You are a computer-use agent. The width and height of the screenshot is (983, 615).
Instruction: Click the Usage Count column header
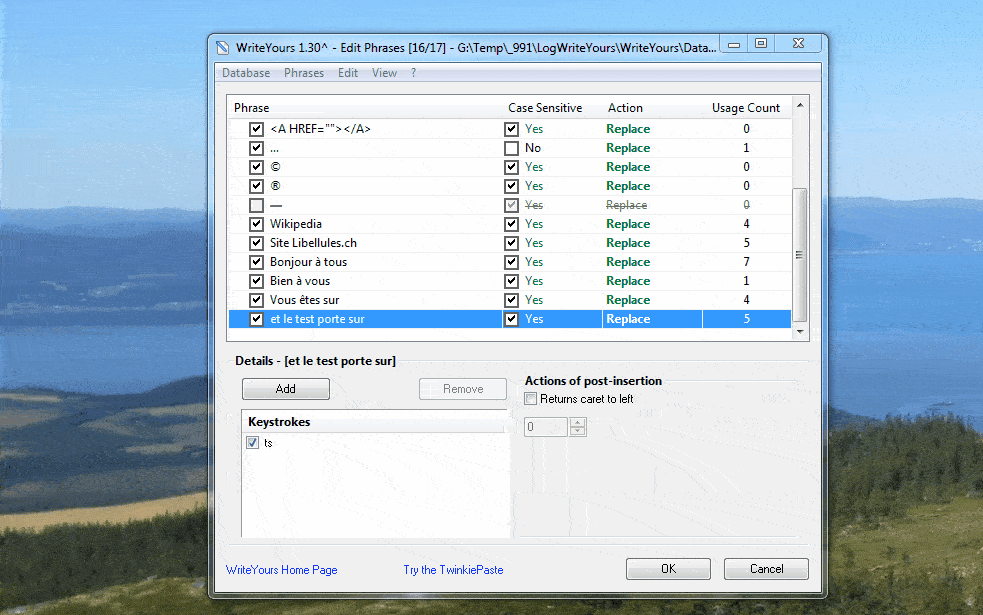pyautogui.click(x=745, y=108)
